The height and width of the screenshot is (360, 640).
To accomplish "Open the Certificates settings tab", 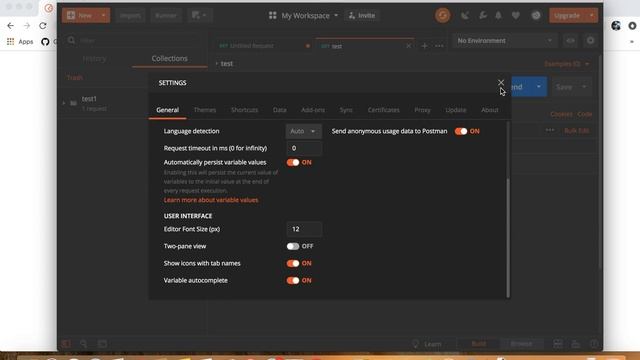I will tap(384, 110).
